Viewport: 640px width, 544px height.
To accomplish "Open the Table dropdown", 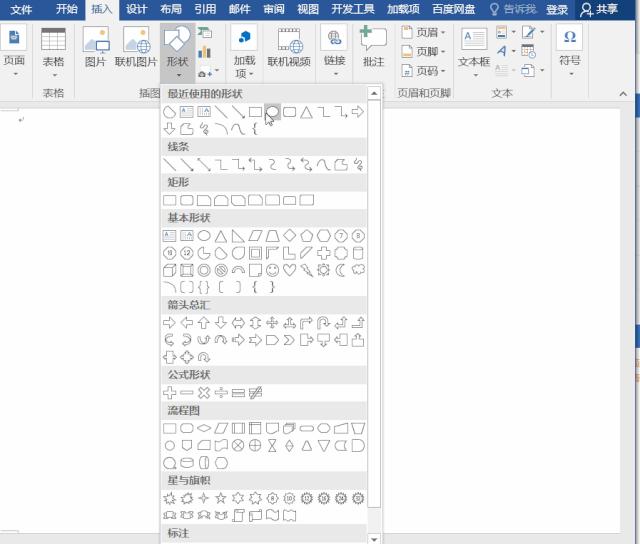I will [53, 52].
